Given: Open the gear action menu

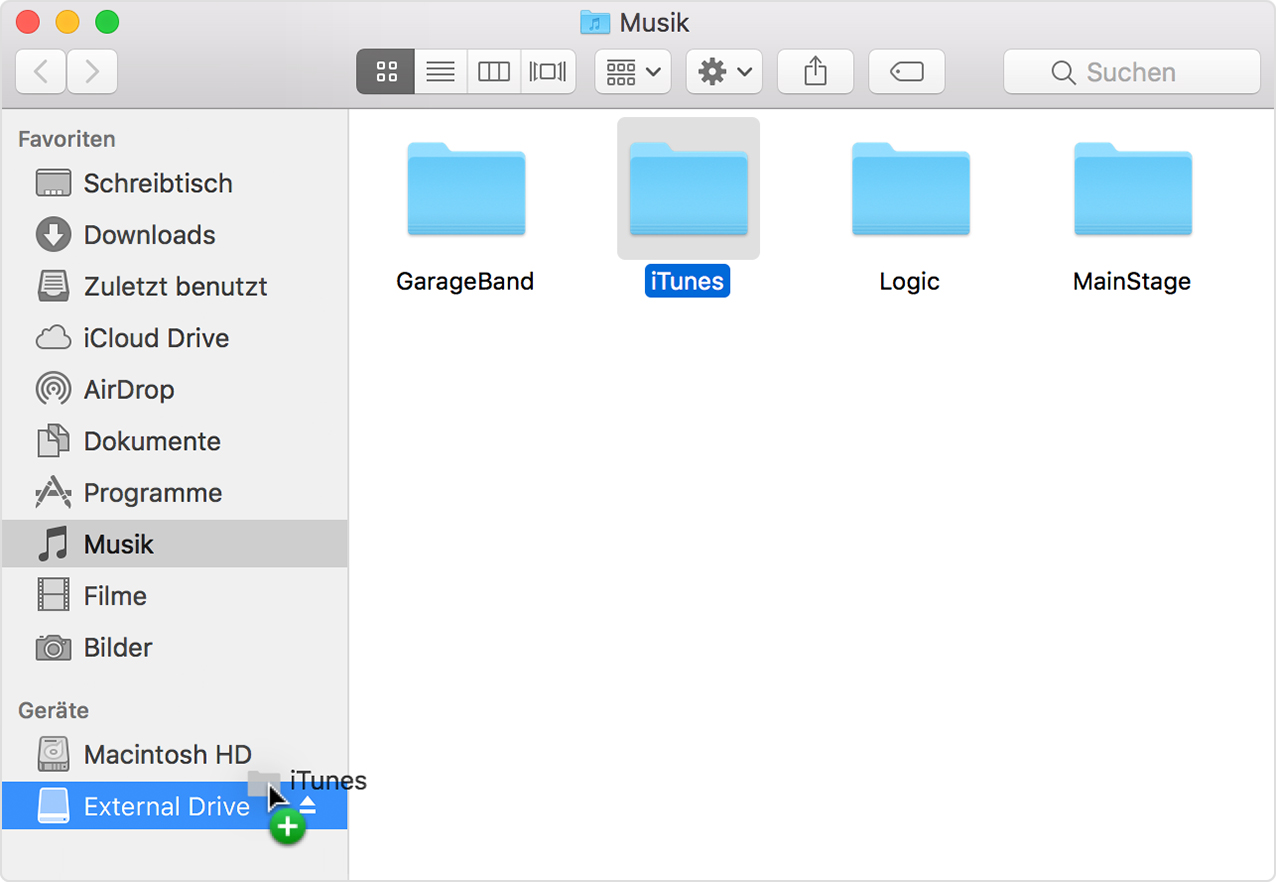Looking at the screenshot, I should [725, 72].
